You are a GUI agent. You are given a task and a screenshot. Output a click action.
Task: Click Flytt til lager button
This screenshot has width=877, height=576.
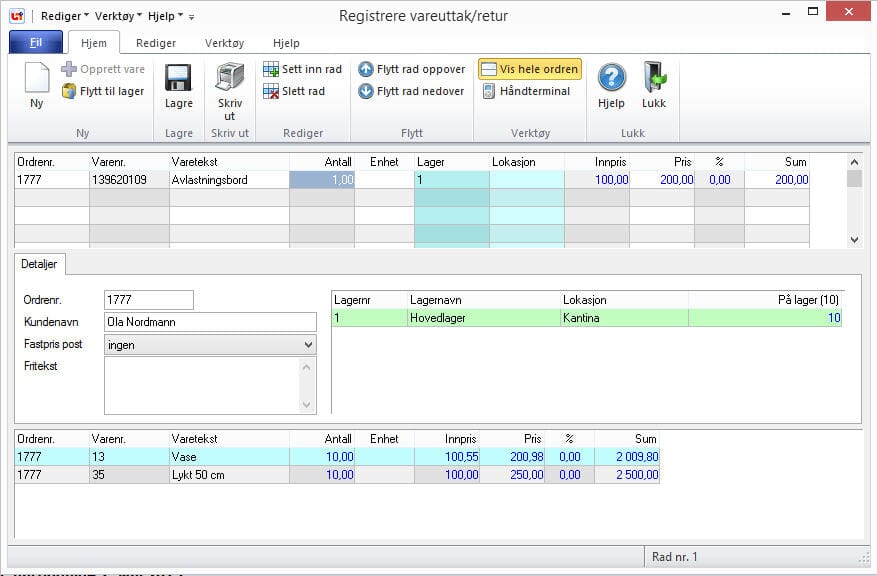(103, 91)
